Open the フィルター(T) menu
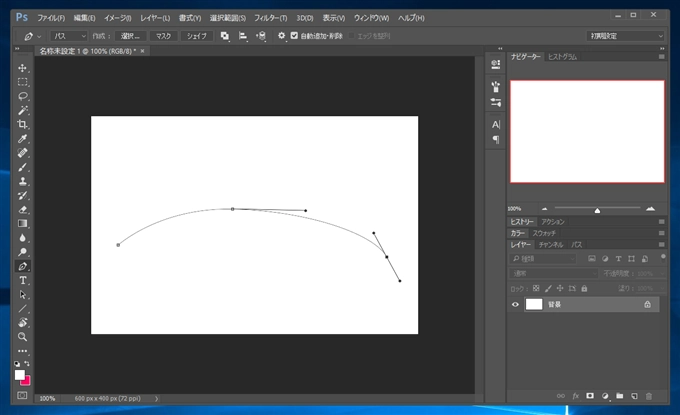The height and width of the screenshot is (415, 680). click(269, 18)
